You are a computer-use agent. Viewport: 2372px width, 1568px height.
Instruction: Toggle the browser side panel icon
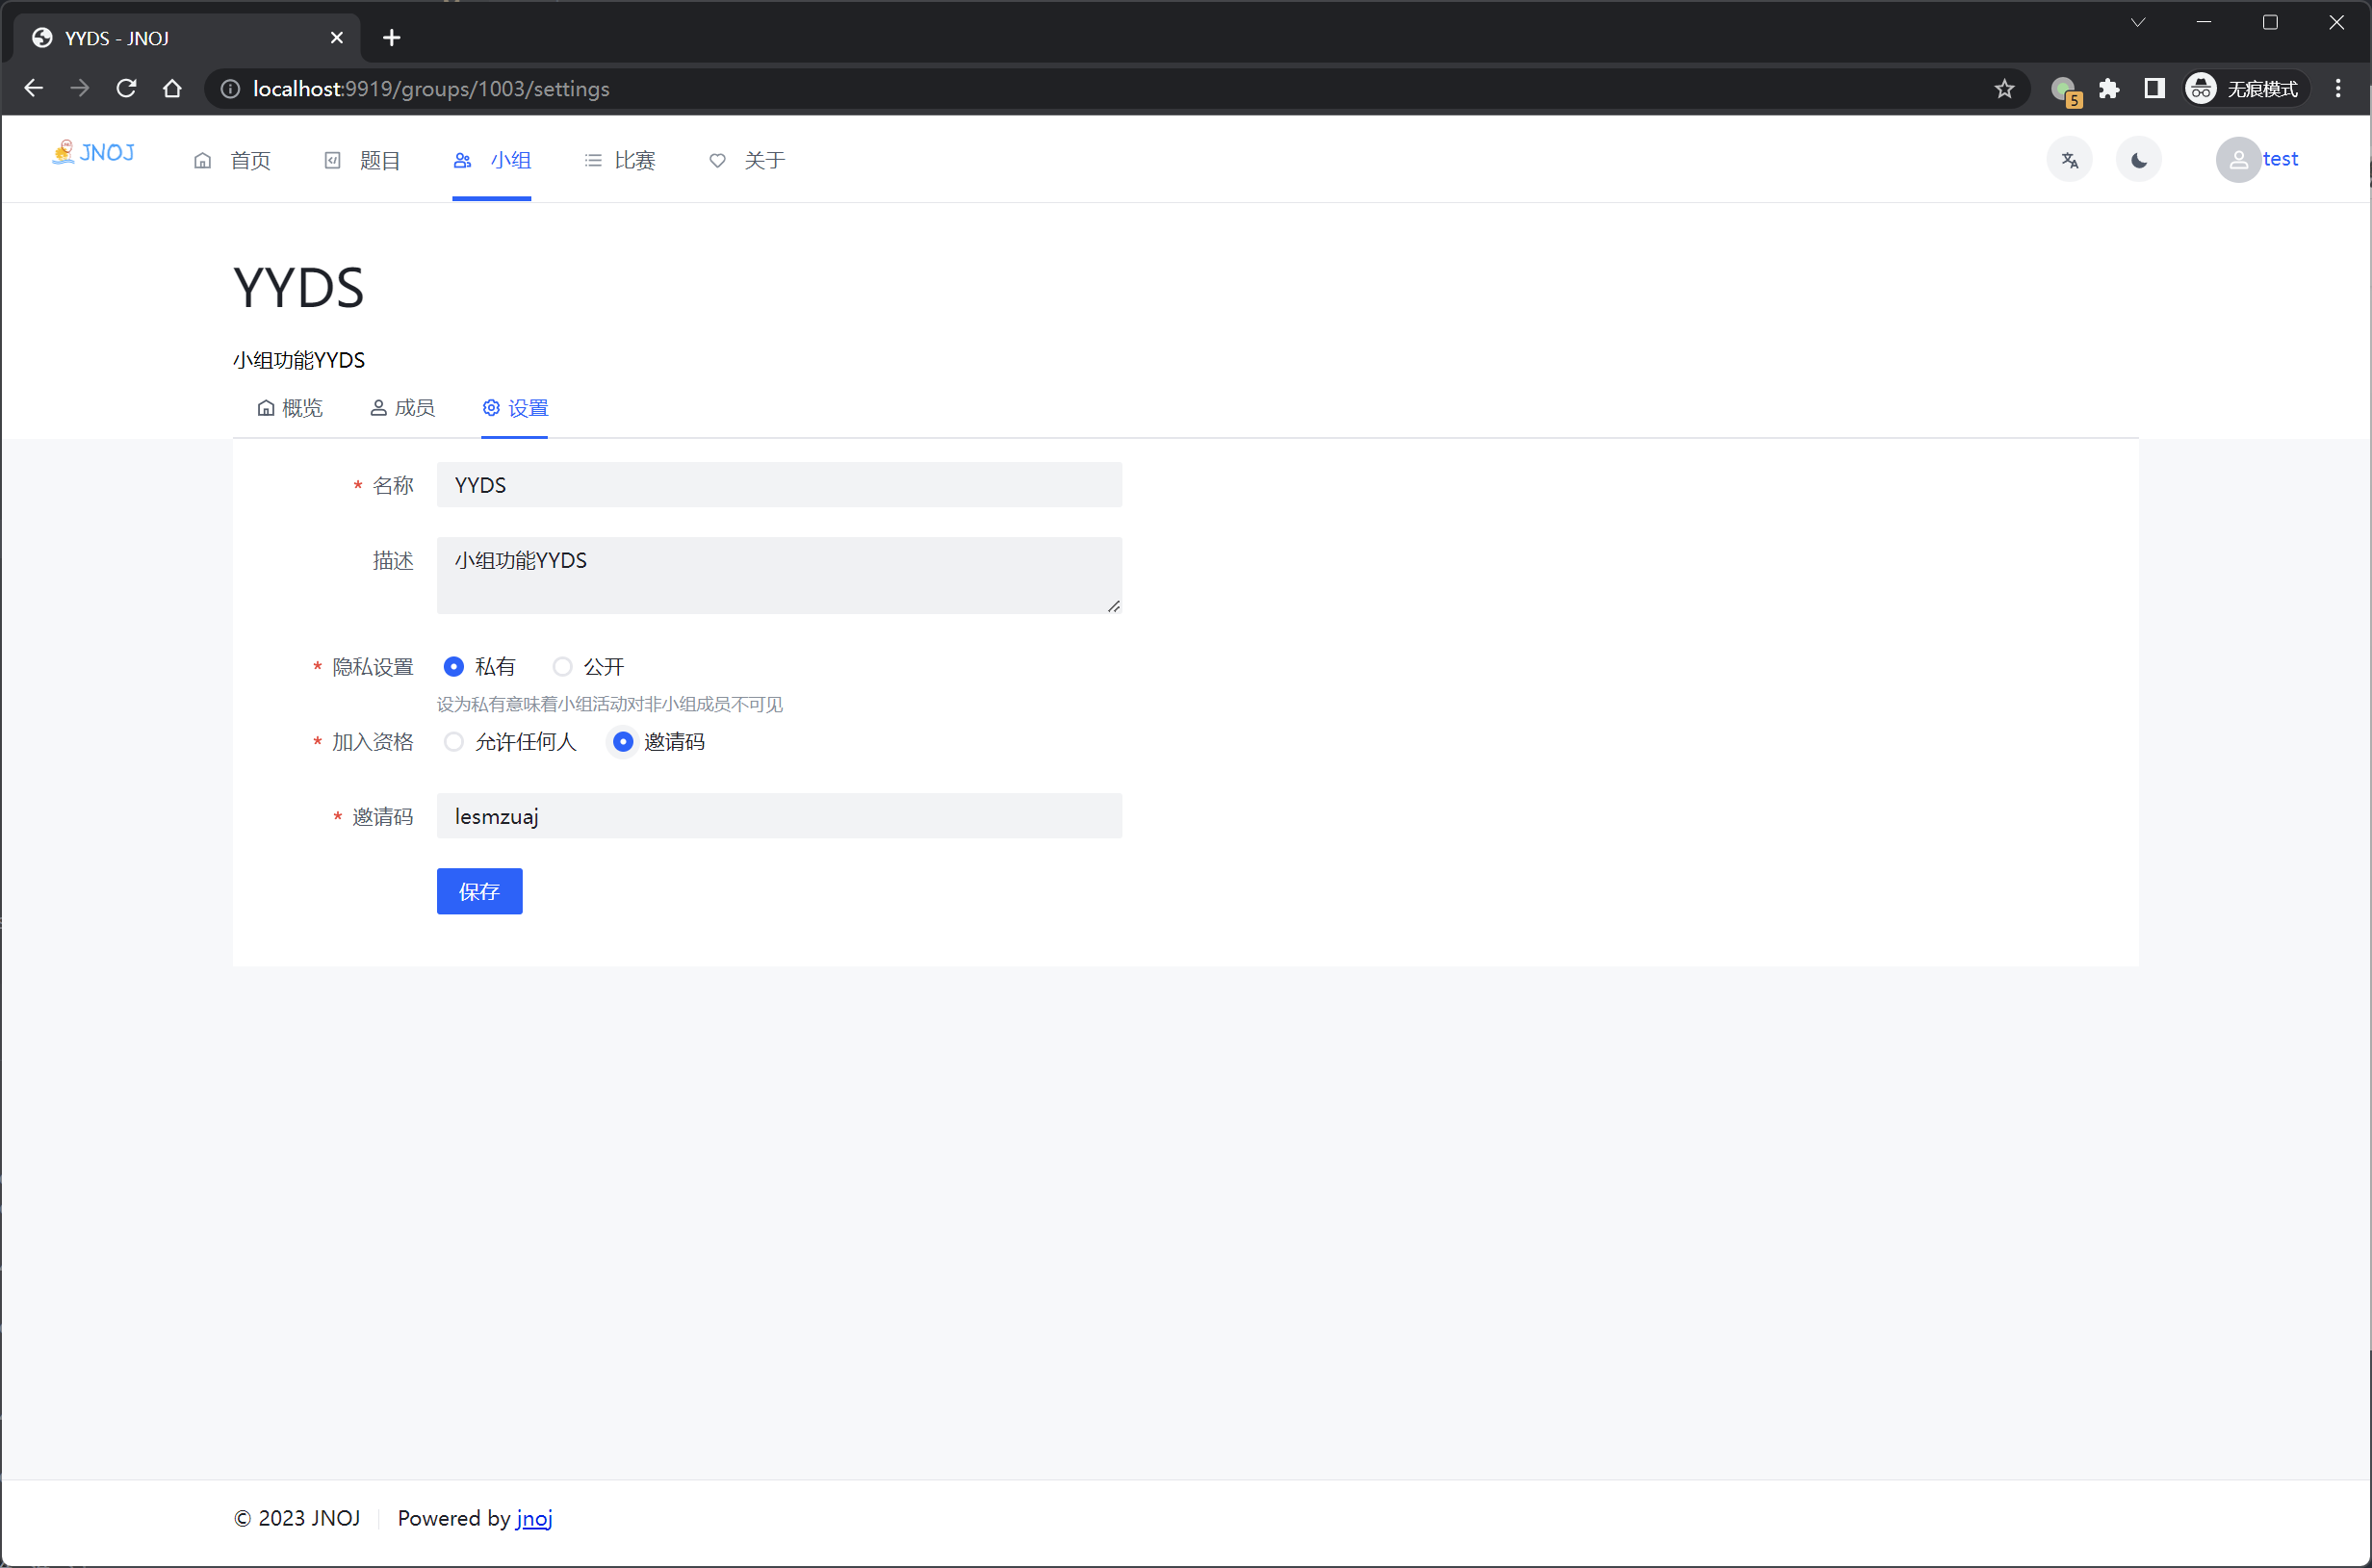click(x=2154, y=89)
